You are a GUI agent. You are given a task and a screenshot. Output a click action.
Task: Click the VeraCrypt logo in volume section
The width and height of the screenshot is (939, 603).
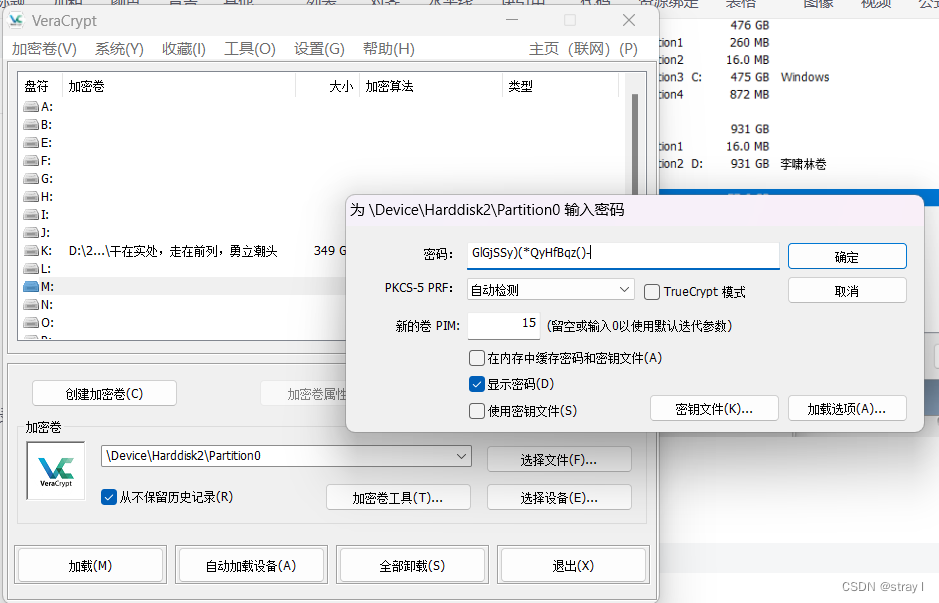click(x=56, y=471)
